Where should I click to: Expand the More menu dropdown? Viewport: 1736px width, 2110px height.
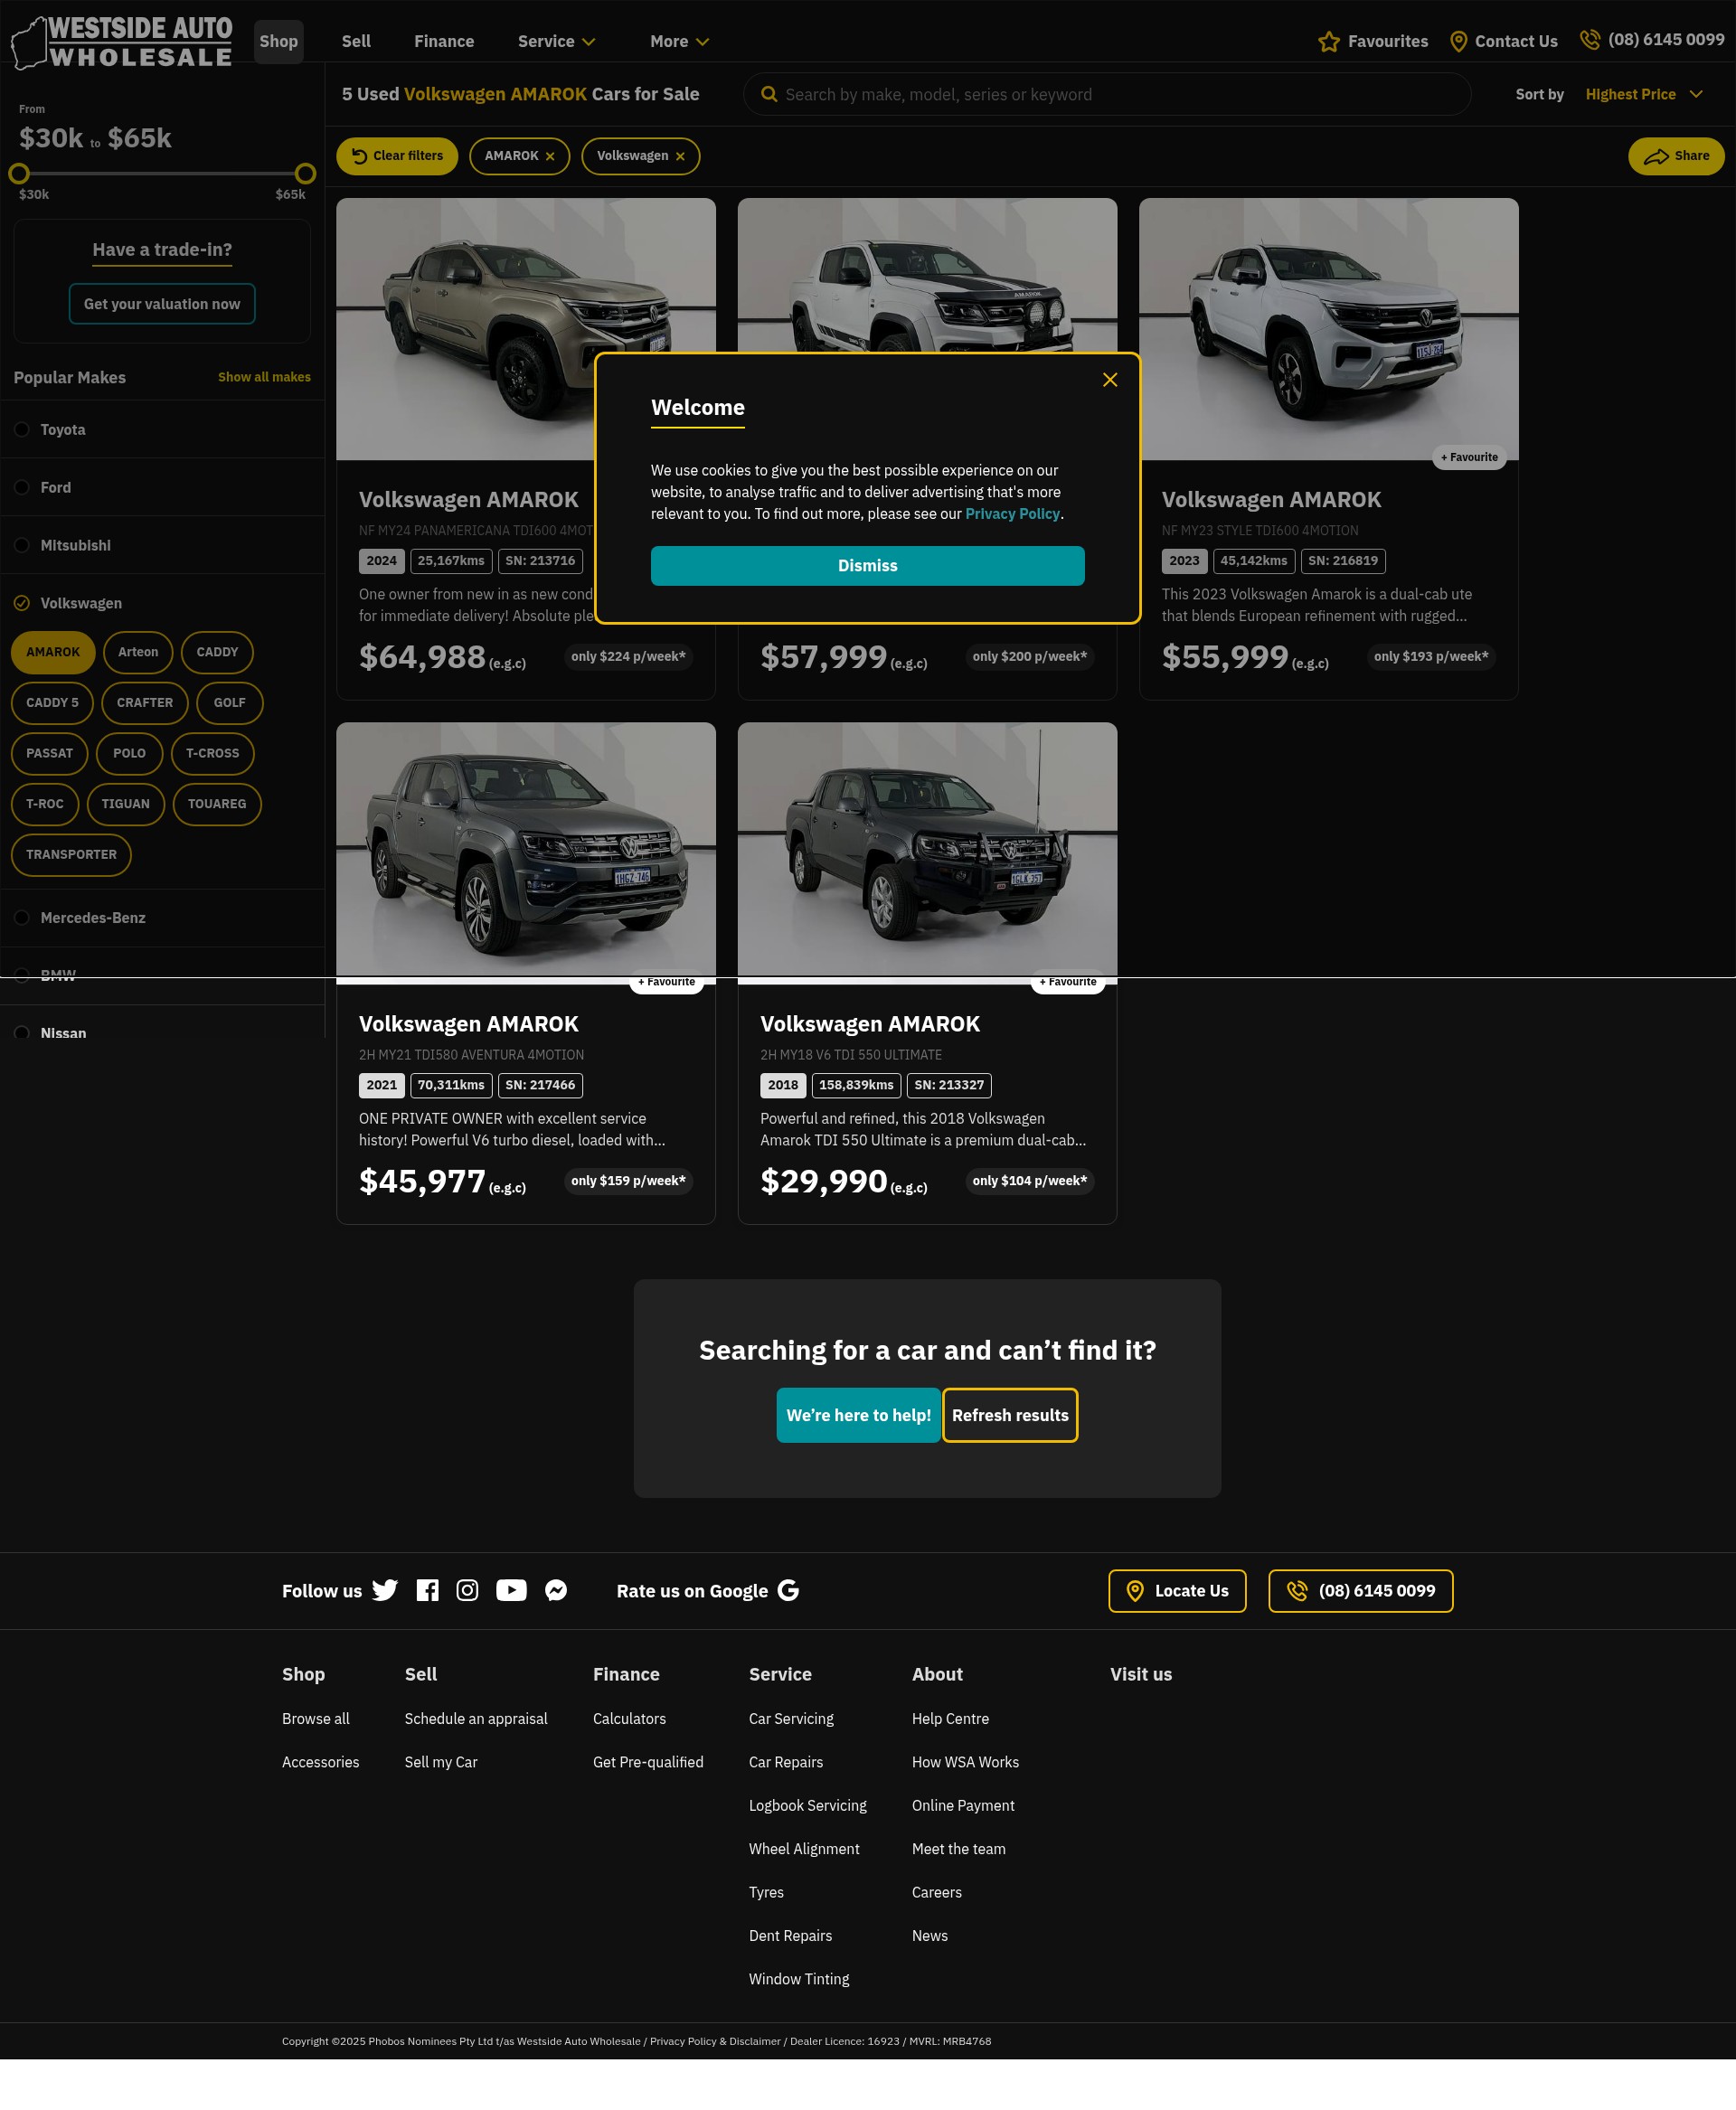click(x=680, y=41)
